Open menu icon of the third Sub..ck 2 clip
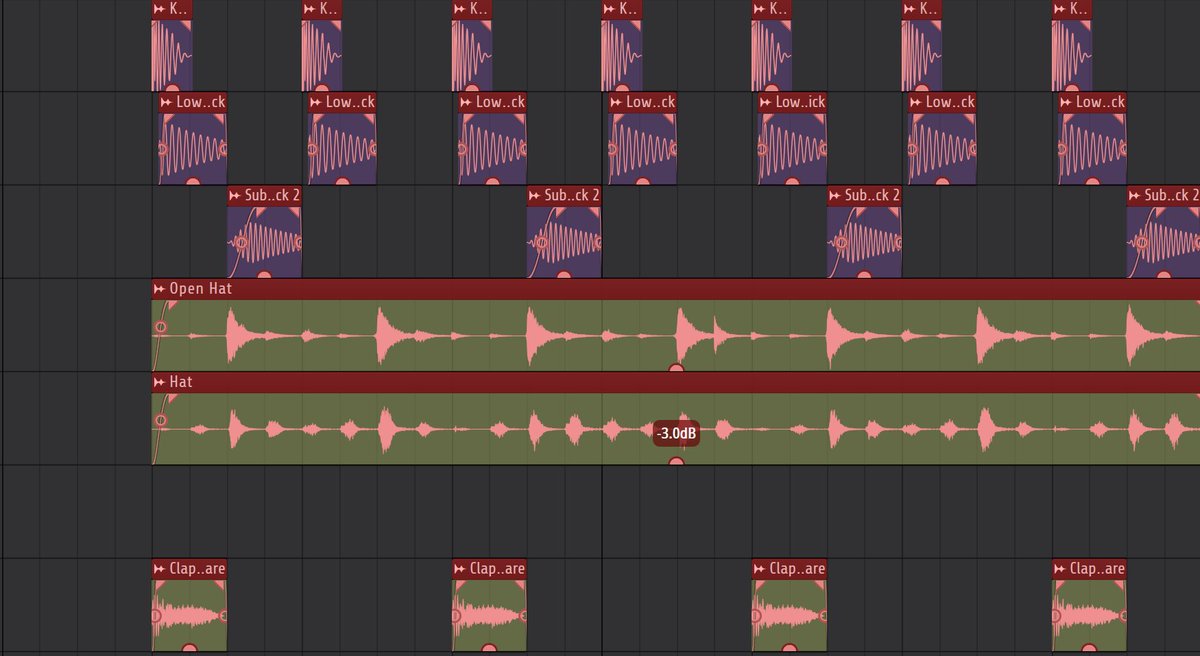Image resolution: width=1200 pixels, height=656 pixels. click(835, 195)
